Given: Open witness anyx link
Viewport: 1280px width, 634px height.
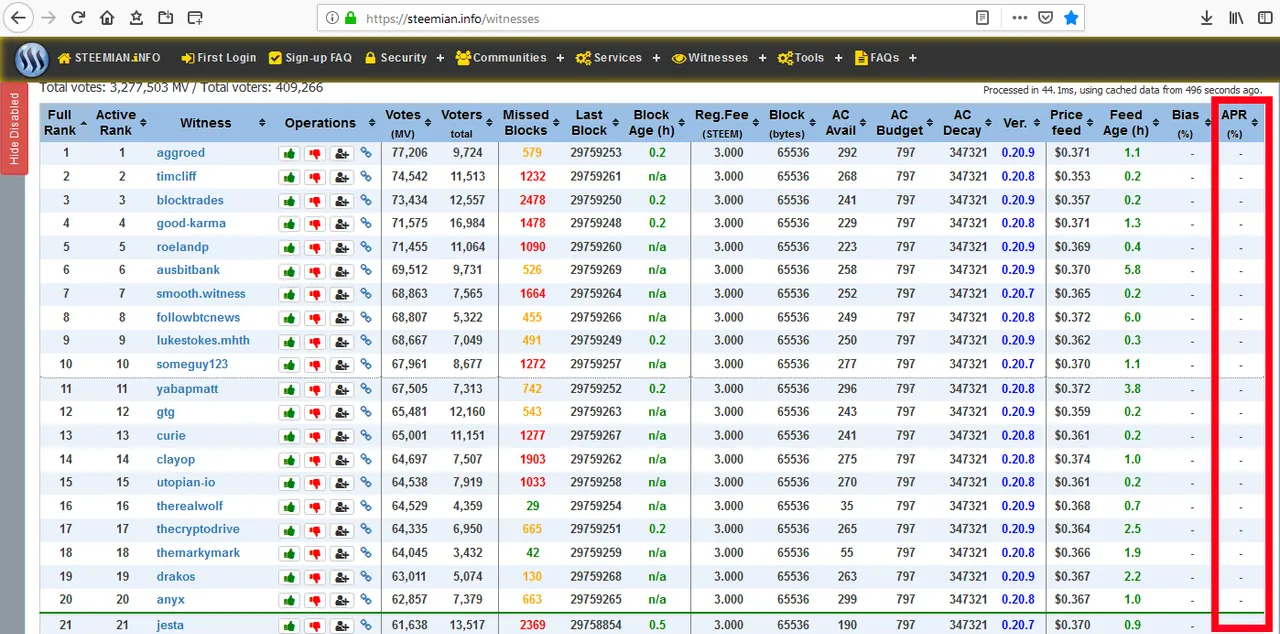Looking at the screenshot, I should pos(171,600).
